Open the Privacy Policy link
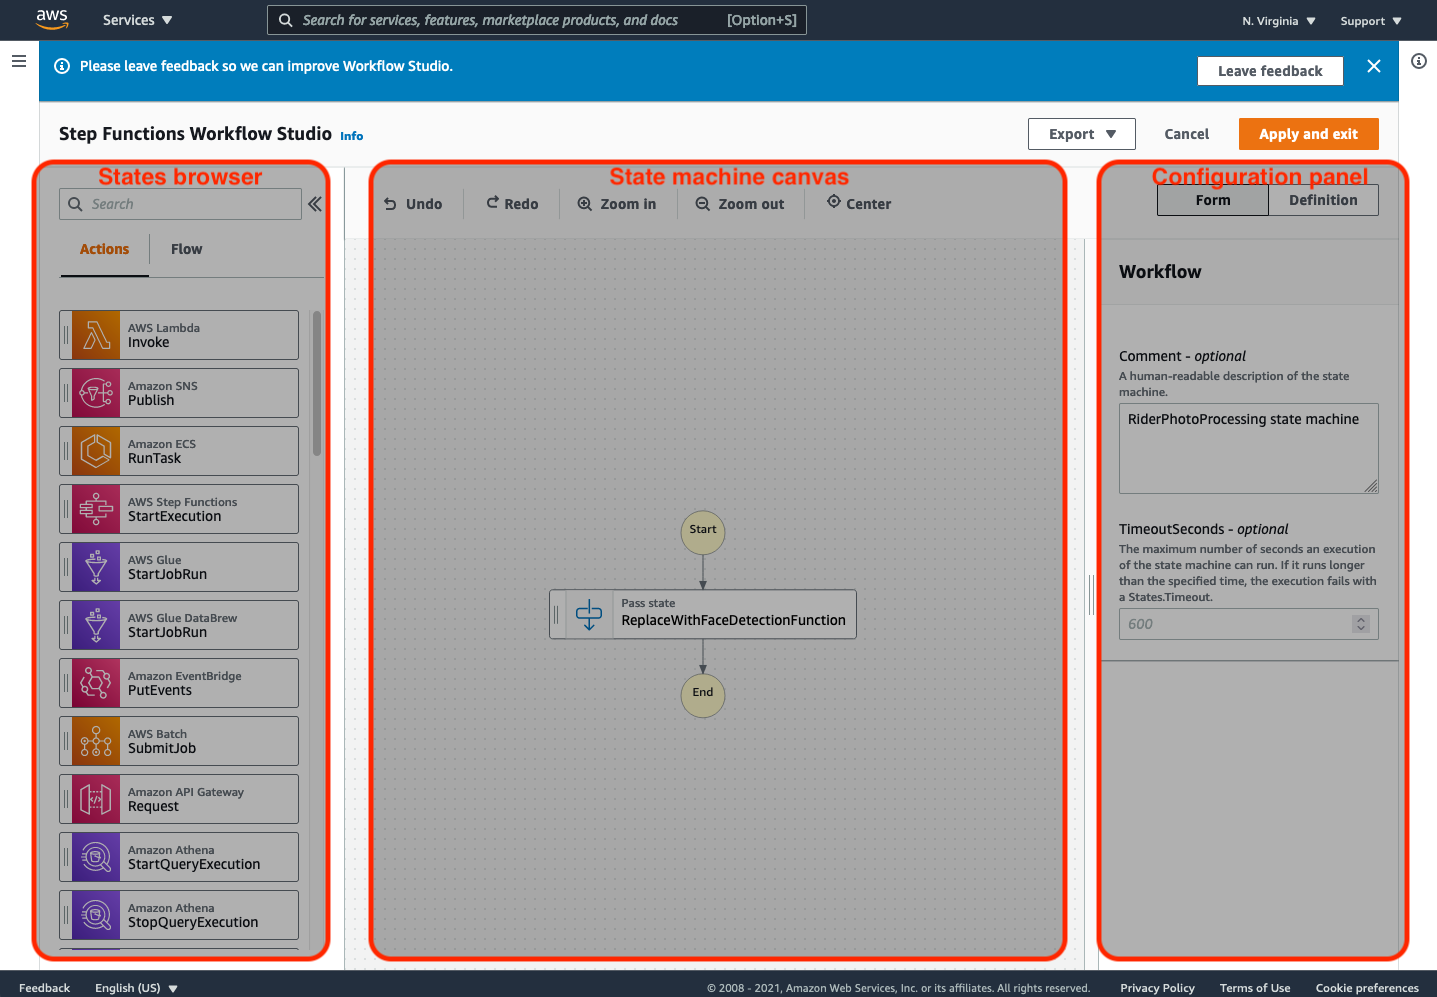This screenshot has height=997, width=1437. tap(1157, 988)
